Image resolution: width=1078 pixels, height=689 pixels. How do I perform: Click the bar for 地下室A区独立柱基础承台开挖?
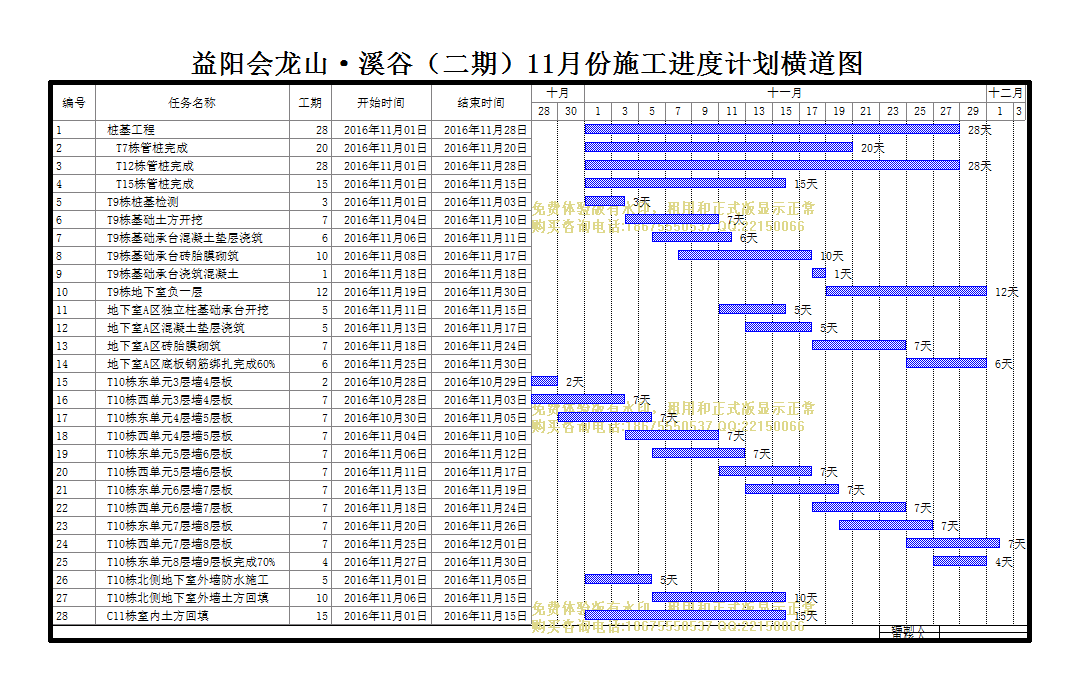pyautogui.click(x=752, y=309)
